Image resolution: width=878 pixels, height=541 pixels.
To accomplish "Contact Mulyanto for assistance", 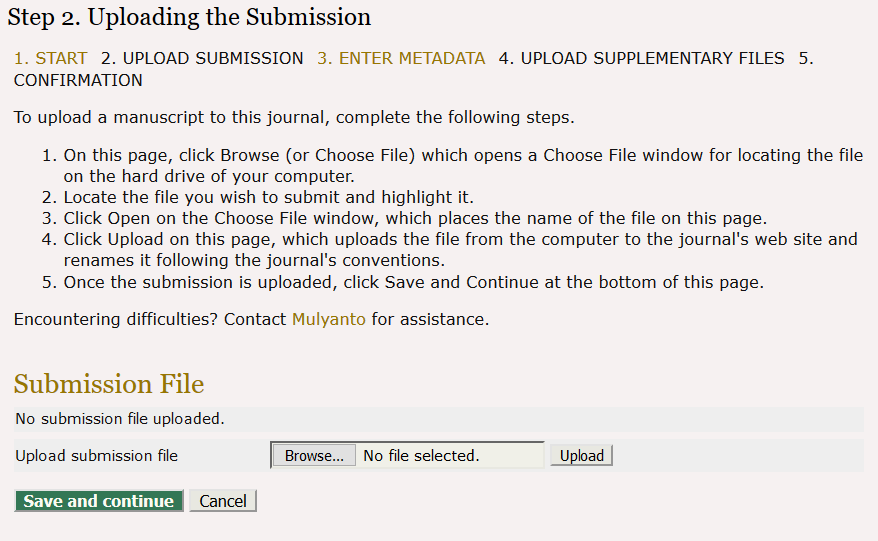I will (x=329, y=320).
